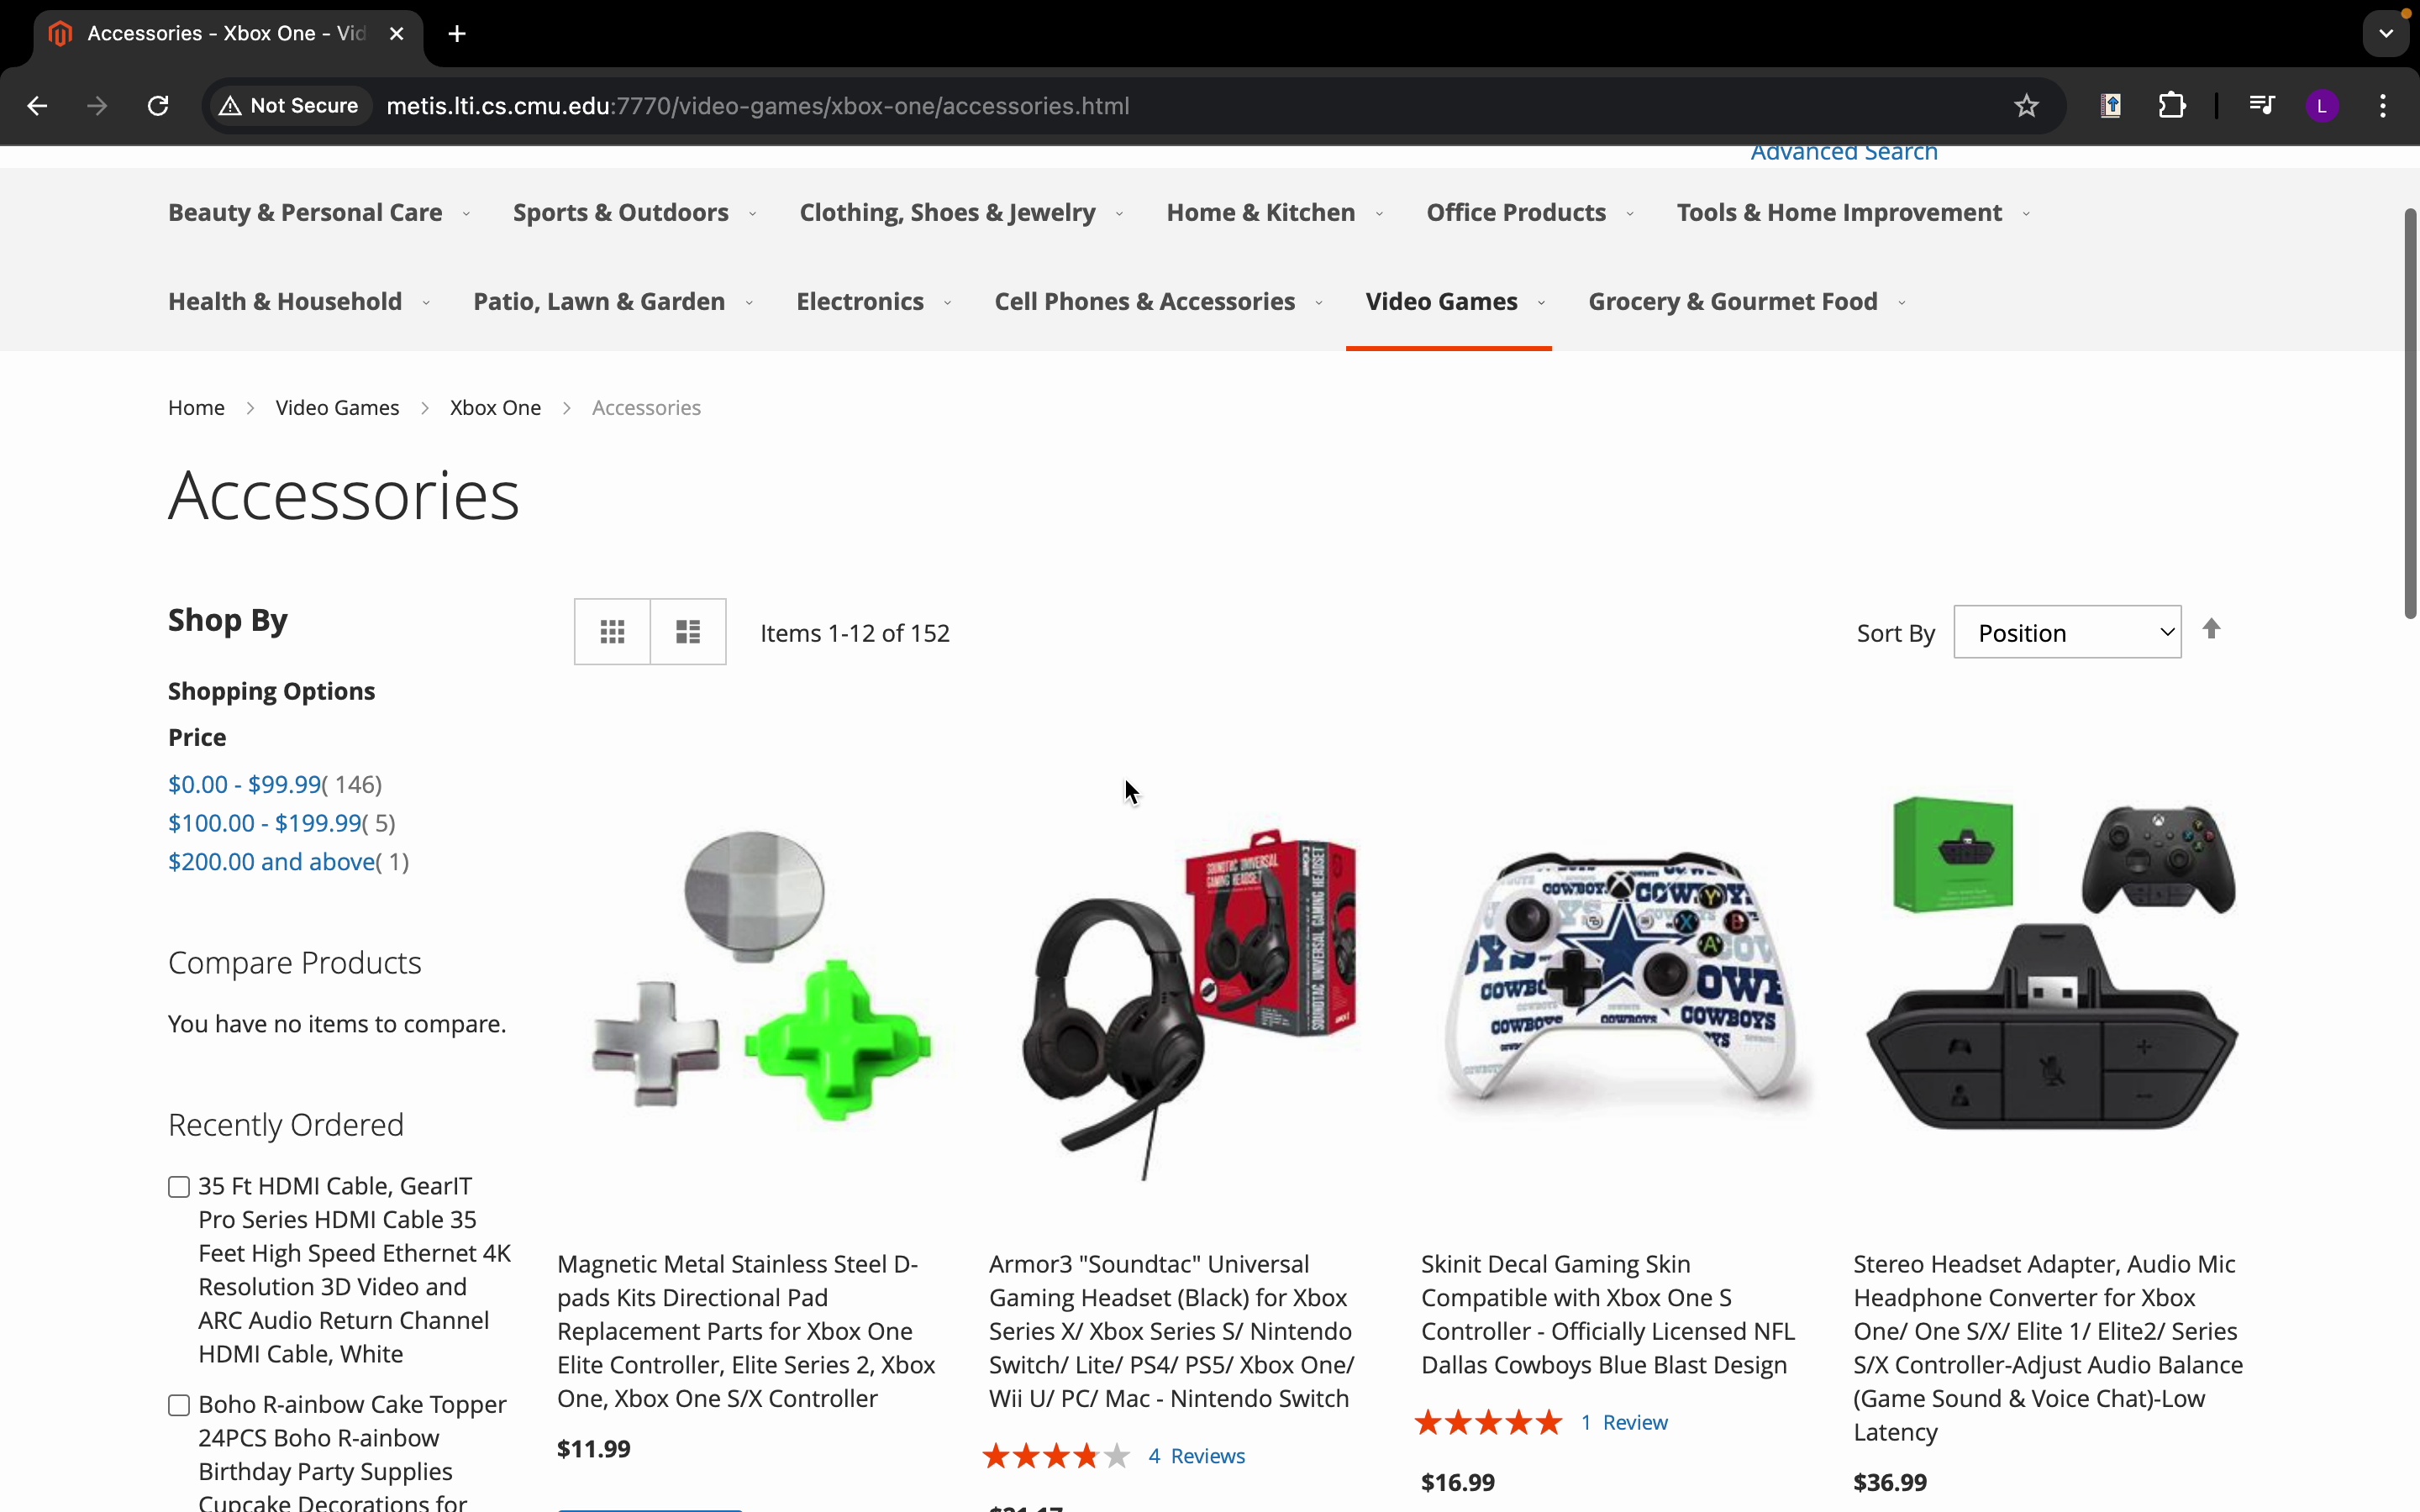Open the 4 Reviews link
The height and width of the screenshot is (1512, 2420).
click(1197, 1456)
